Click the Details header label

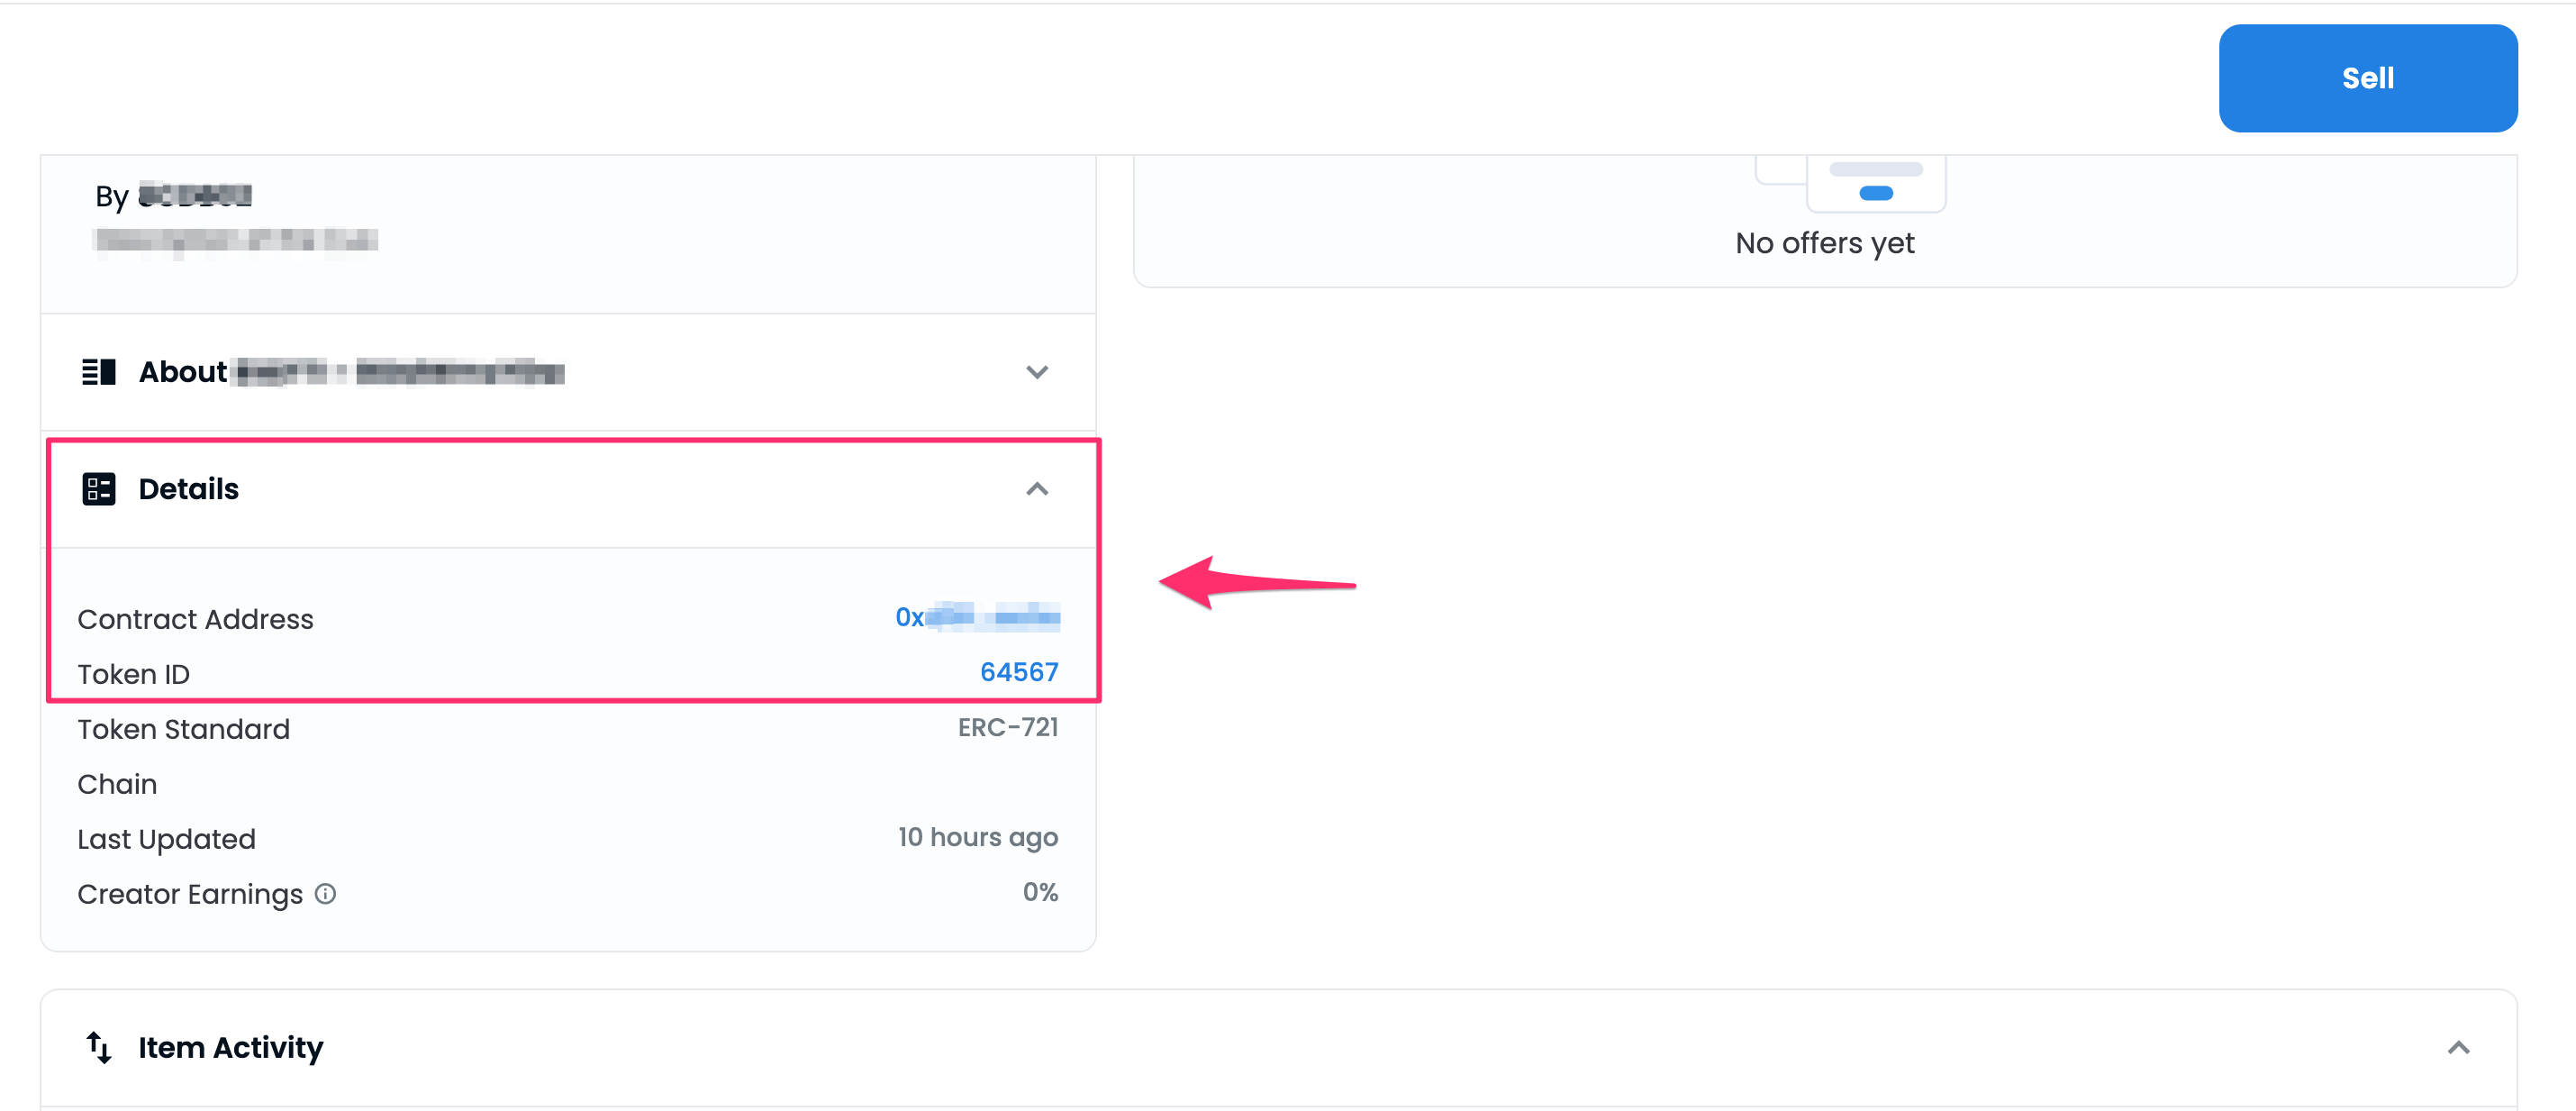[188, 489]
